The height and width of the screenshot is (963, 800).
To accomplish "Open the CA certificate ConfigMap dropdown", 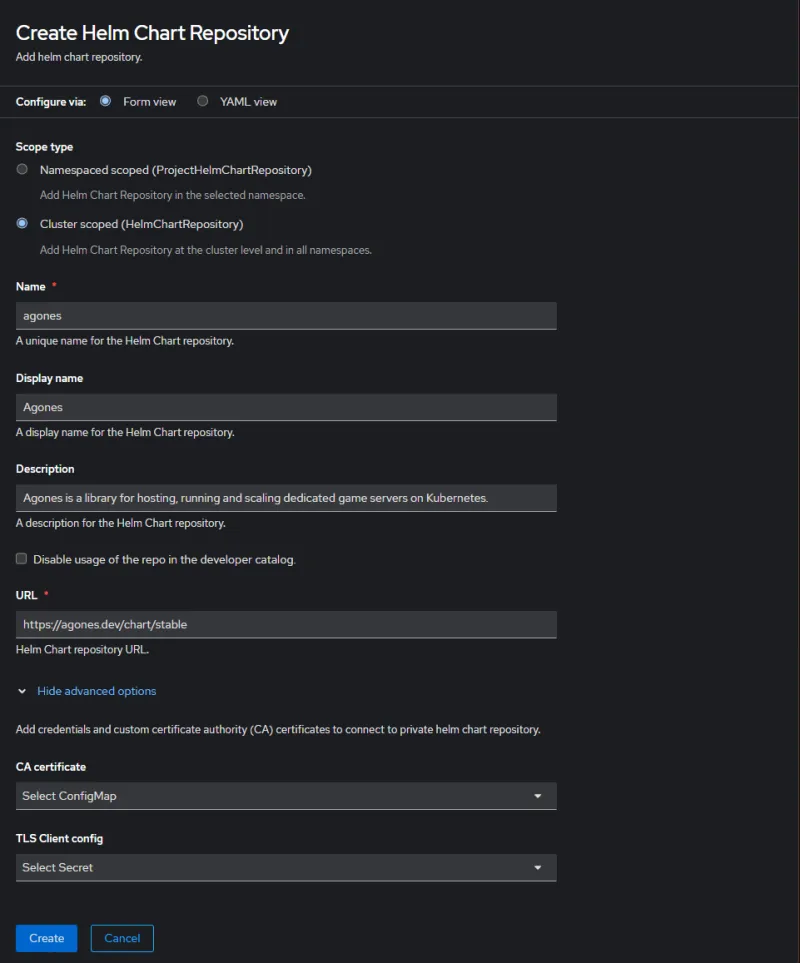I will point(286,796).
